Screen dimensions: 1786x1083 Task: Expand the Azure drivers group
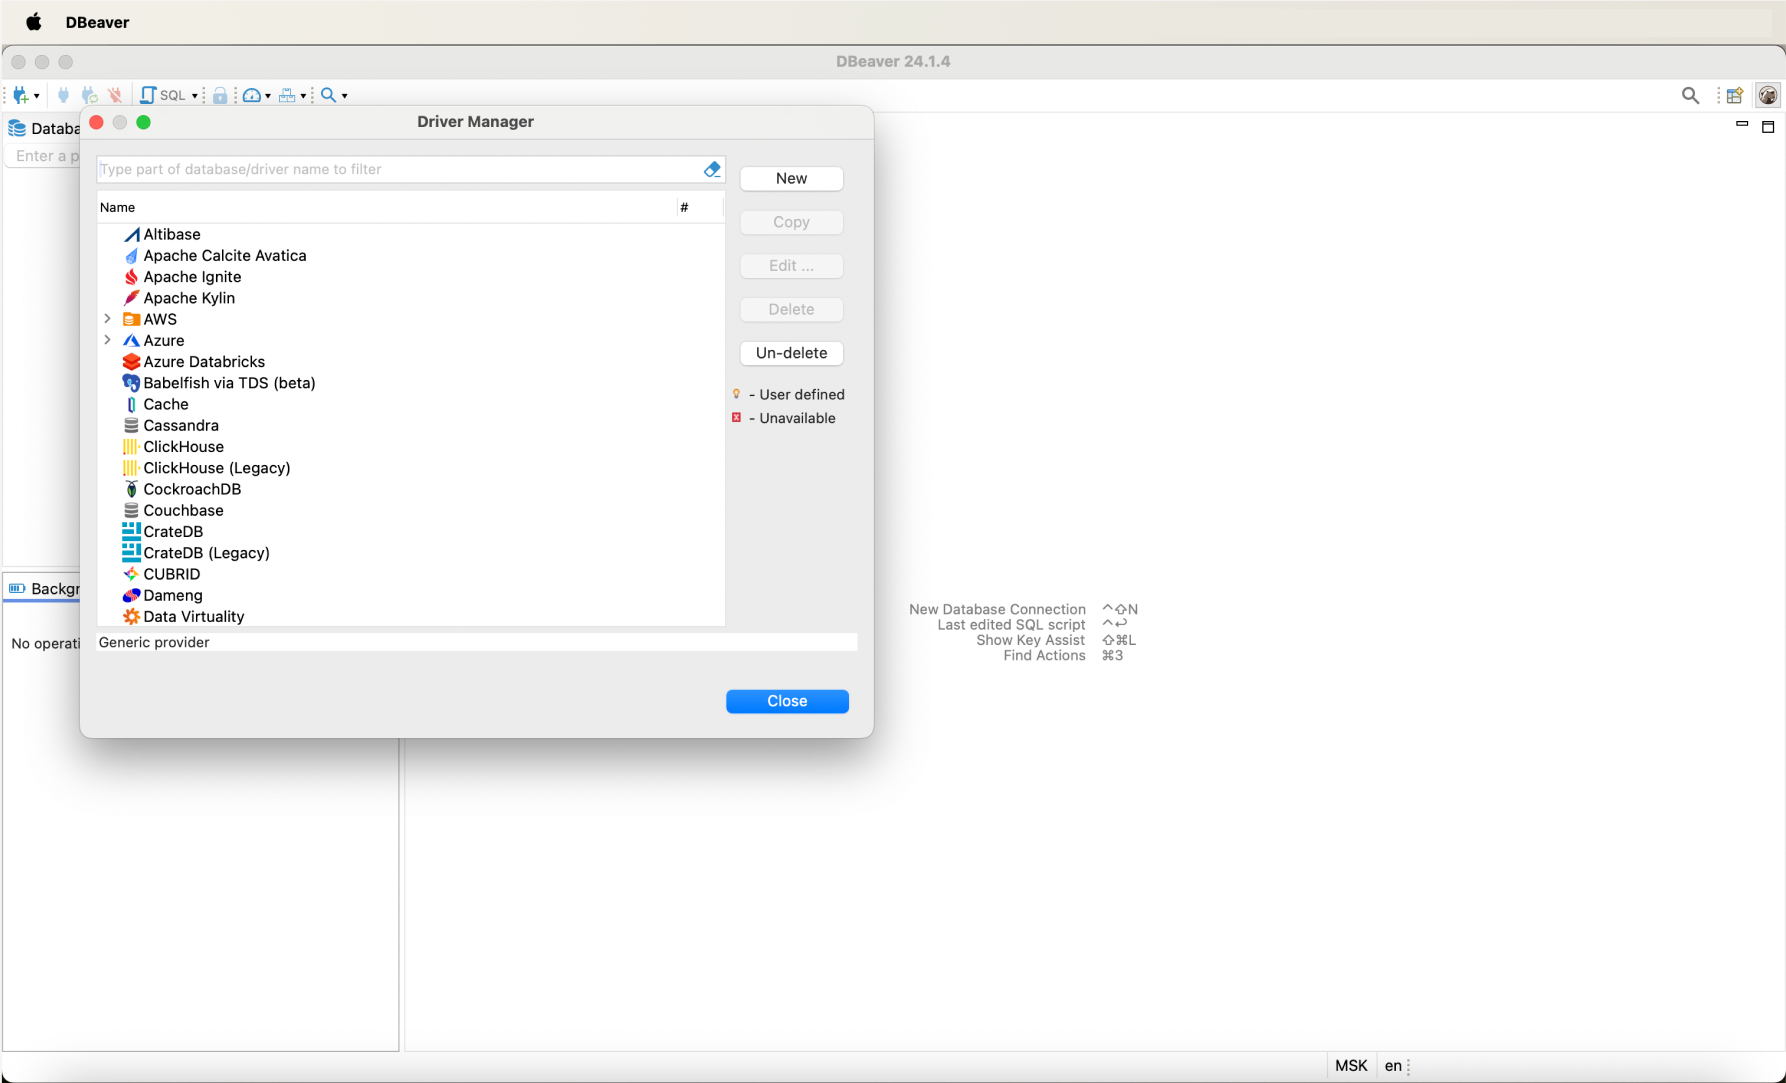(108, 340)
